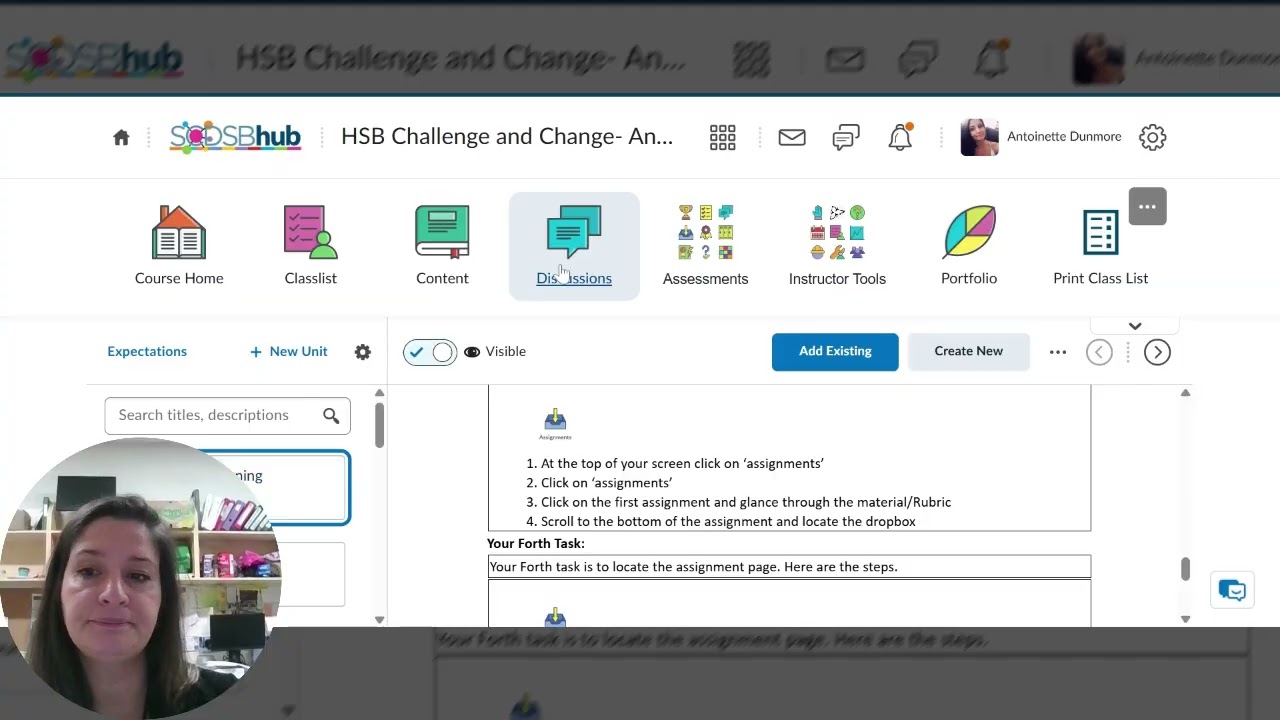Open the chat support widget icon
The image size is (1280, 720).
[x=1232, y=591]
